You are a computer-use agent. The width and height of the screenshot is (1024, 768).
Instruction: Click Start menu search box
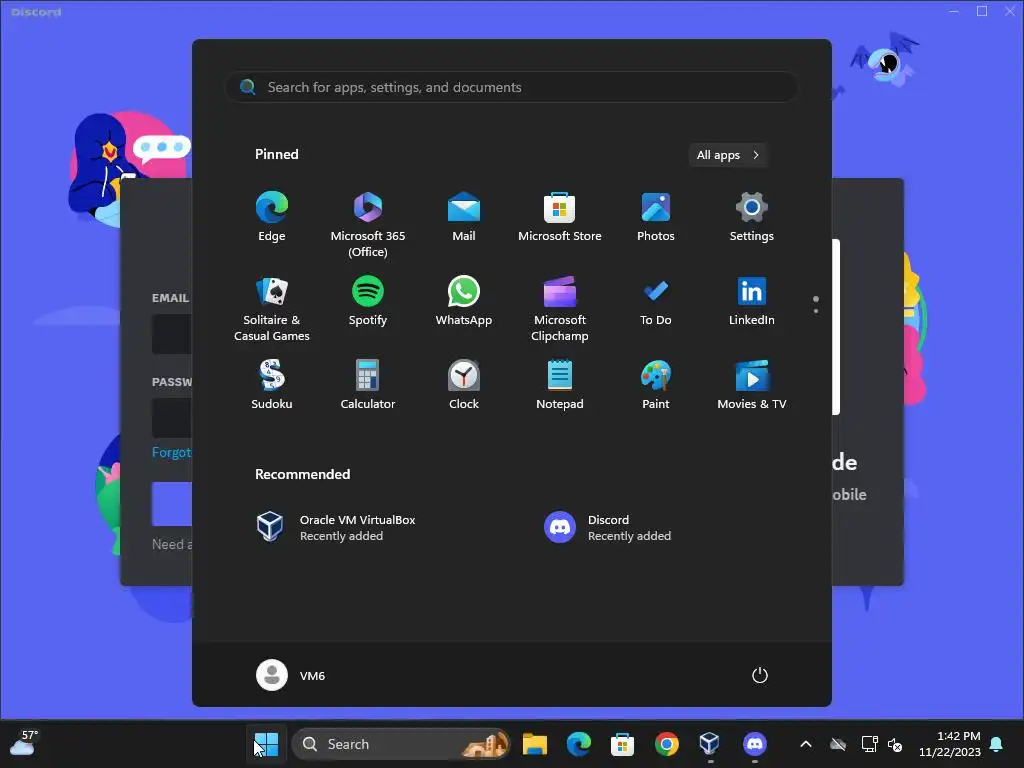[x=511, y=87]
